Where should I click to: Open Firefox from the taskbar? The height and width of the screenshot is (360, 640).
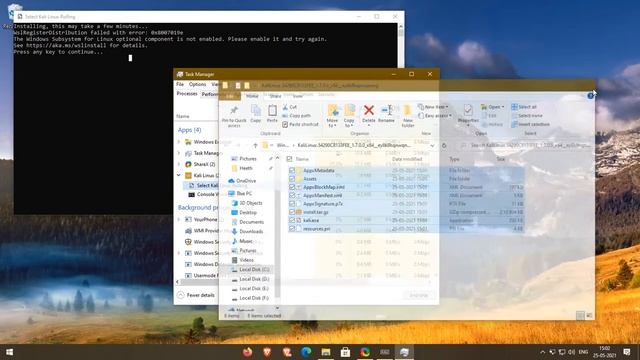pos(247,352)
